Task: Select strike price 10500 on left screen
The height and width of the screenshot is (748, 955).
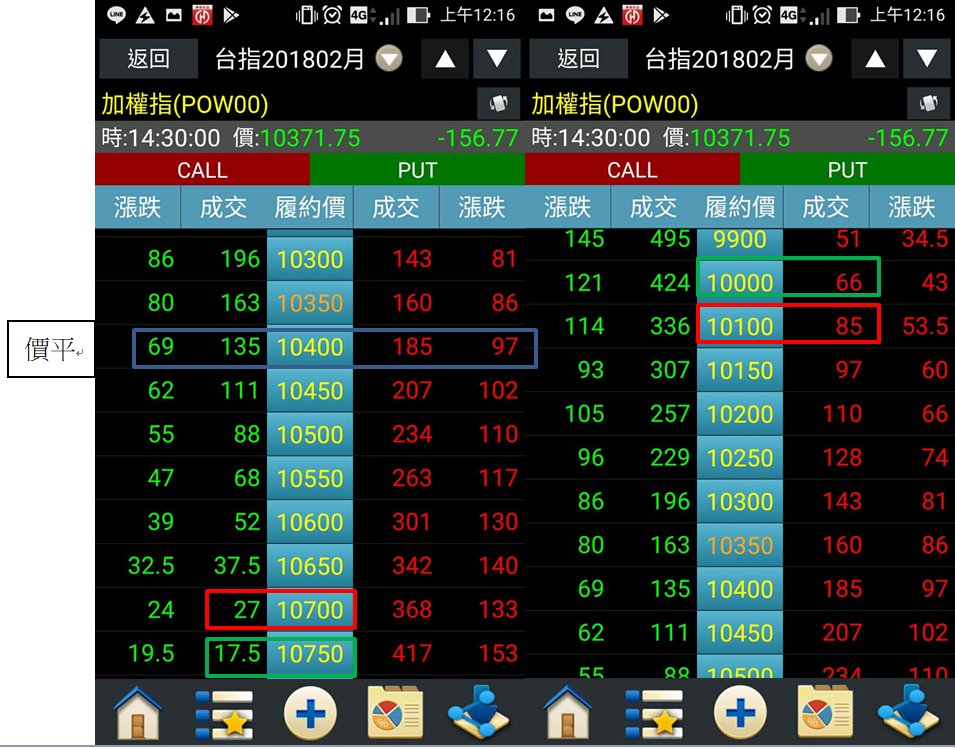Action: (310, 434)
